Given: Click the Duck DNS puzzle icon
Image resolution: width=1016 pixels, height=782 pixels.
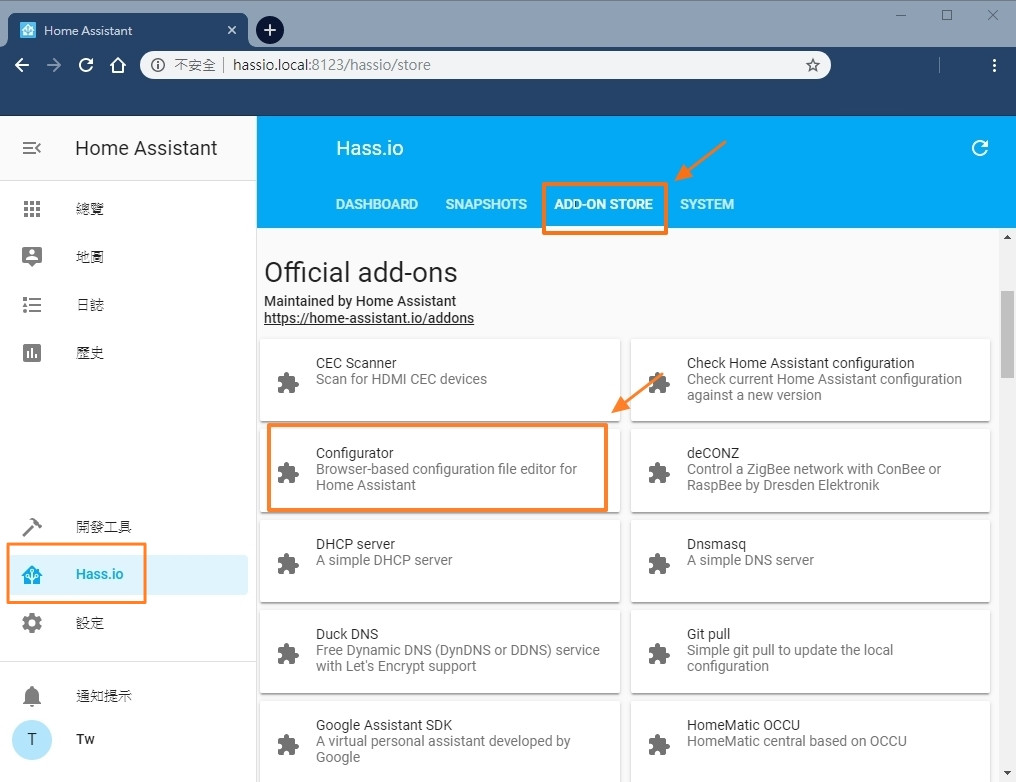Looking at the screenshot, I should tap(288, 654).
